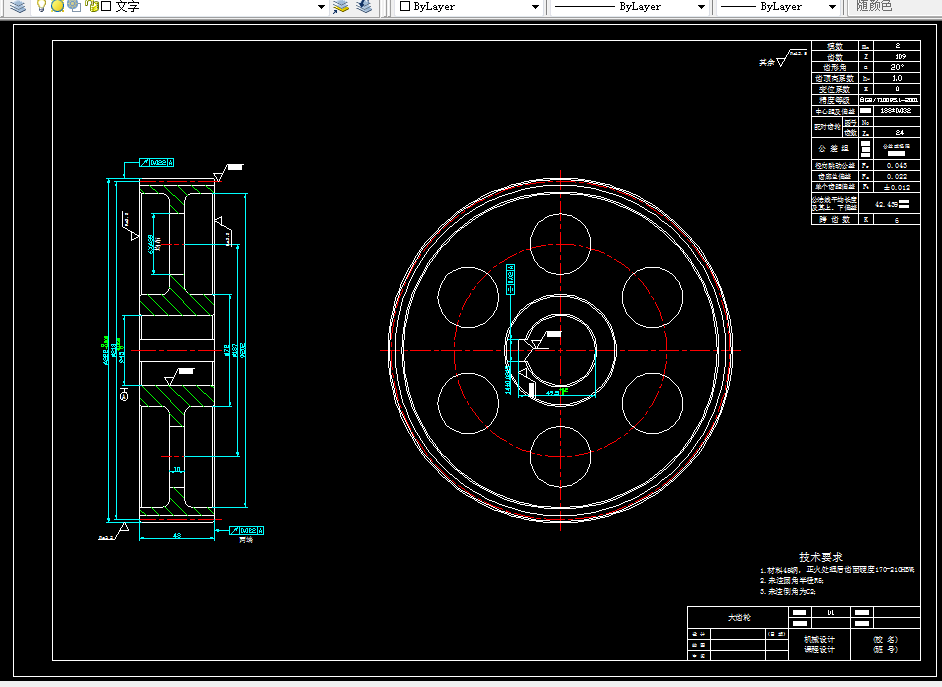Screen dimensions: 942x687
Task: Click Make Object's Layer Current icon
Action: pyautogui.click(x=341, y=7)
